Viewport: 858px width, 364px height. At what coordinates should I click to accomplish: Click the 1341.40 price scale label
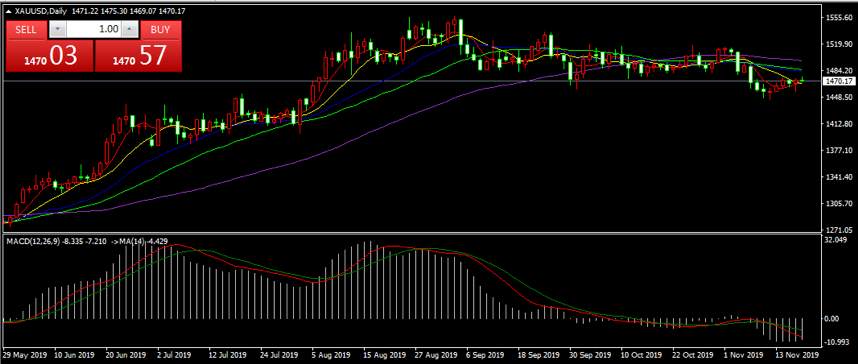839,177
